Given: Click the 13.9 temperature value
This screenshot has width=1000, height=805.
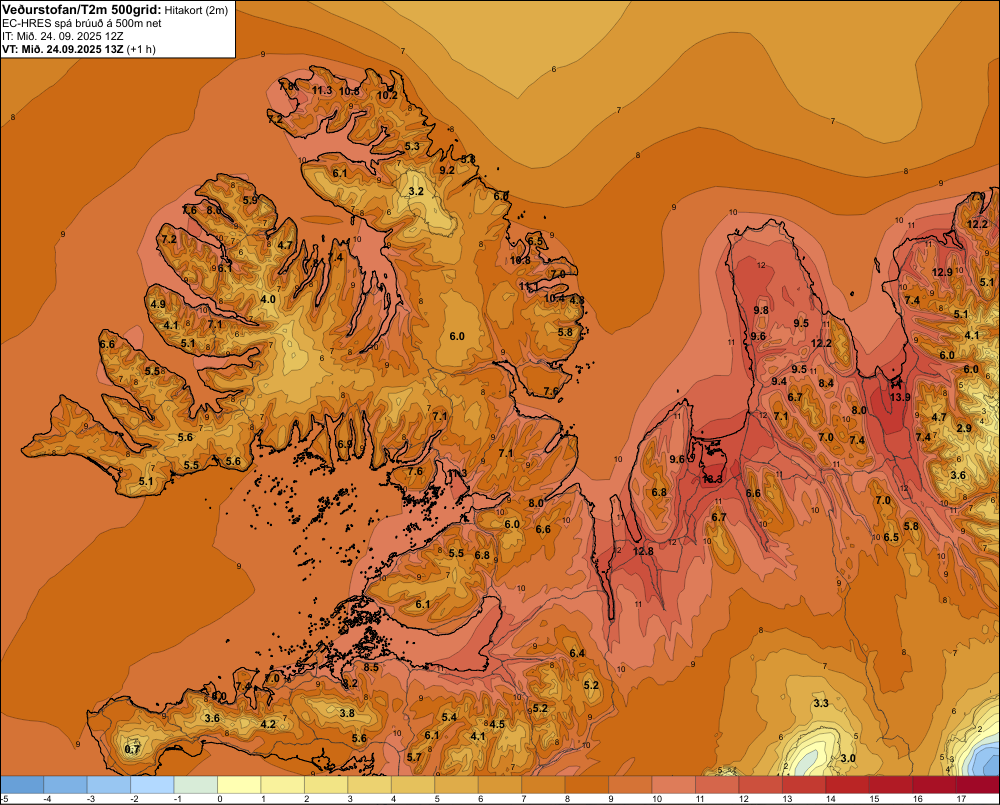Looking at the screenshot, I should pos(900,397).
